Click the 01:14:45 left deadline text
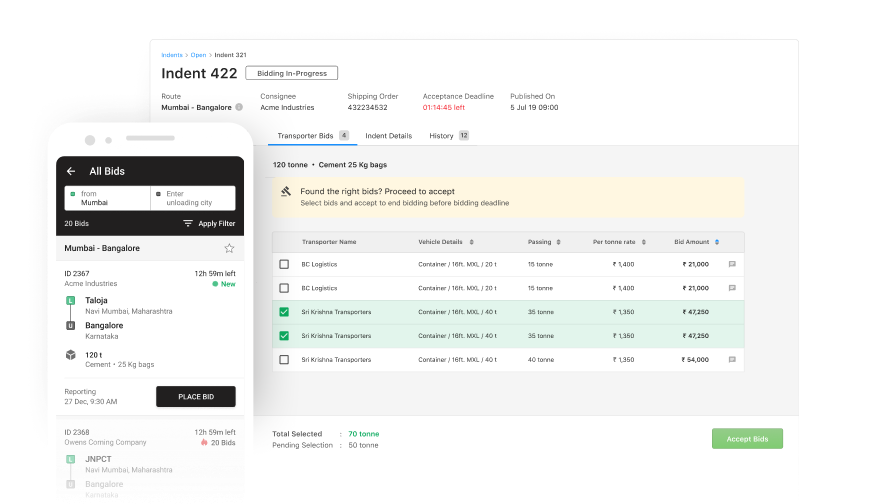This screenshot has width=874, height=504. tap(443, 107)
